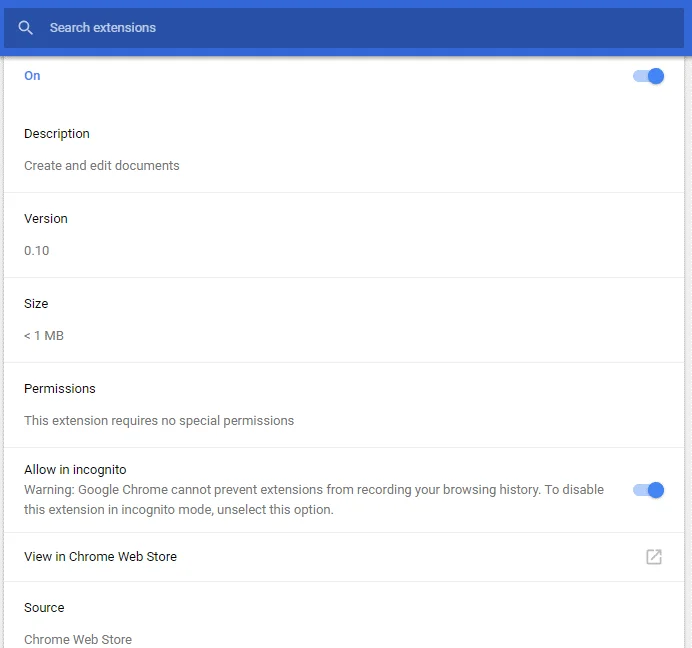Click the incognito warning text
The width and height of the screenshot is (692, 648).
coord(314,500)
